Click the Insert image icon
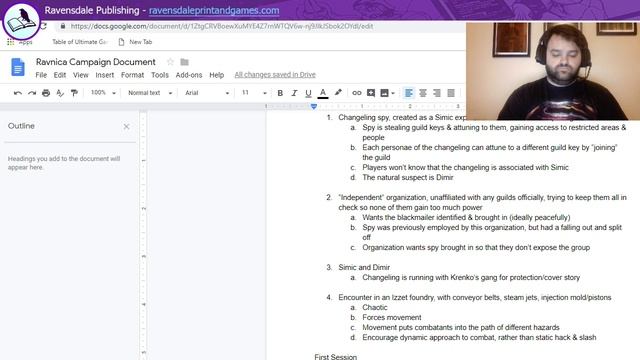Viewport: 640px width, 360px height. pyautogui.click(x=384, y=93)
